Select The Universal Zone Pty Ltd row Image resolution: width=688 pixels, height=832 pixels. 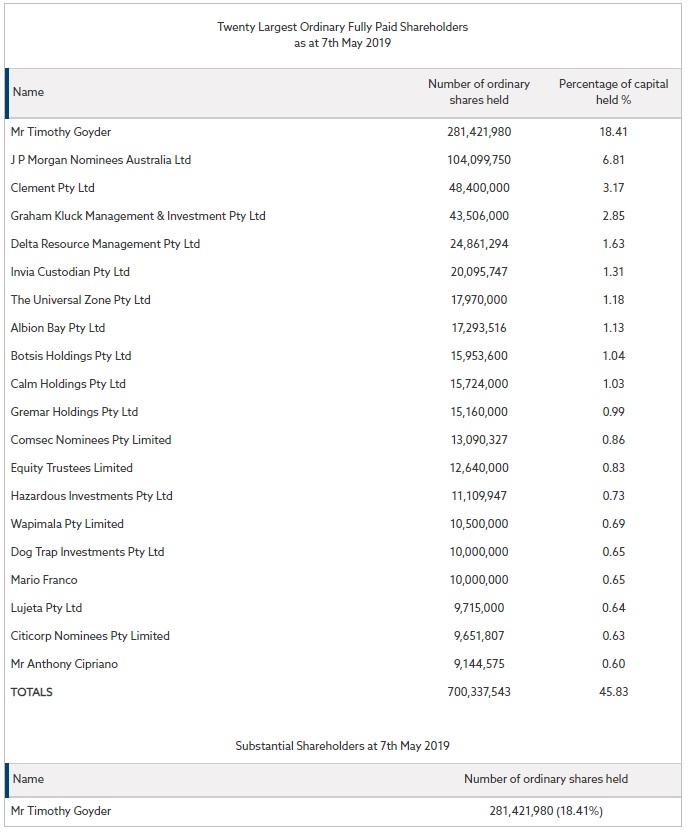coord(343,300)
